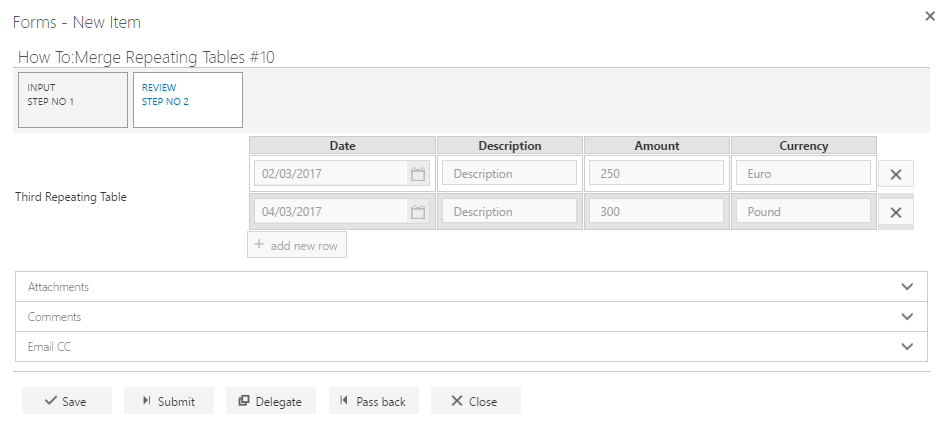
Task: Expand the Attachments section
Action: [x=471, y=286]
